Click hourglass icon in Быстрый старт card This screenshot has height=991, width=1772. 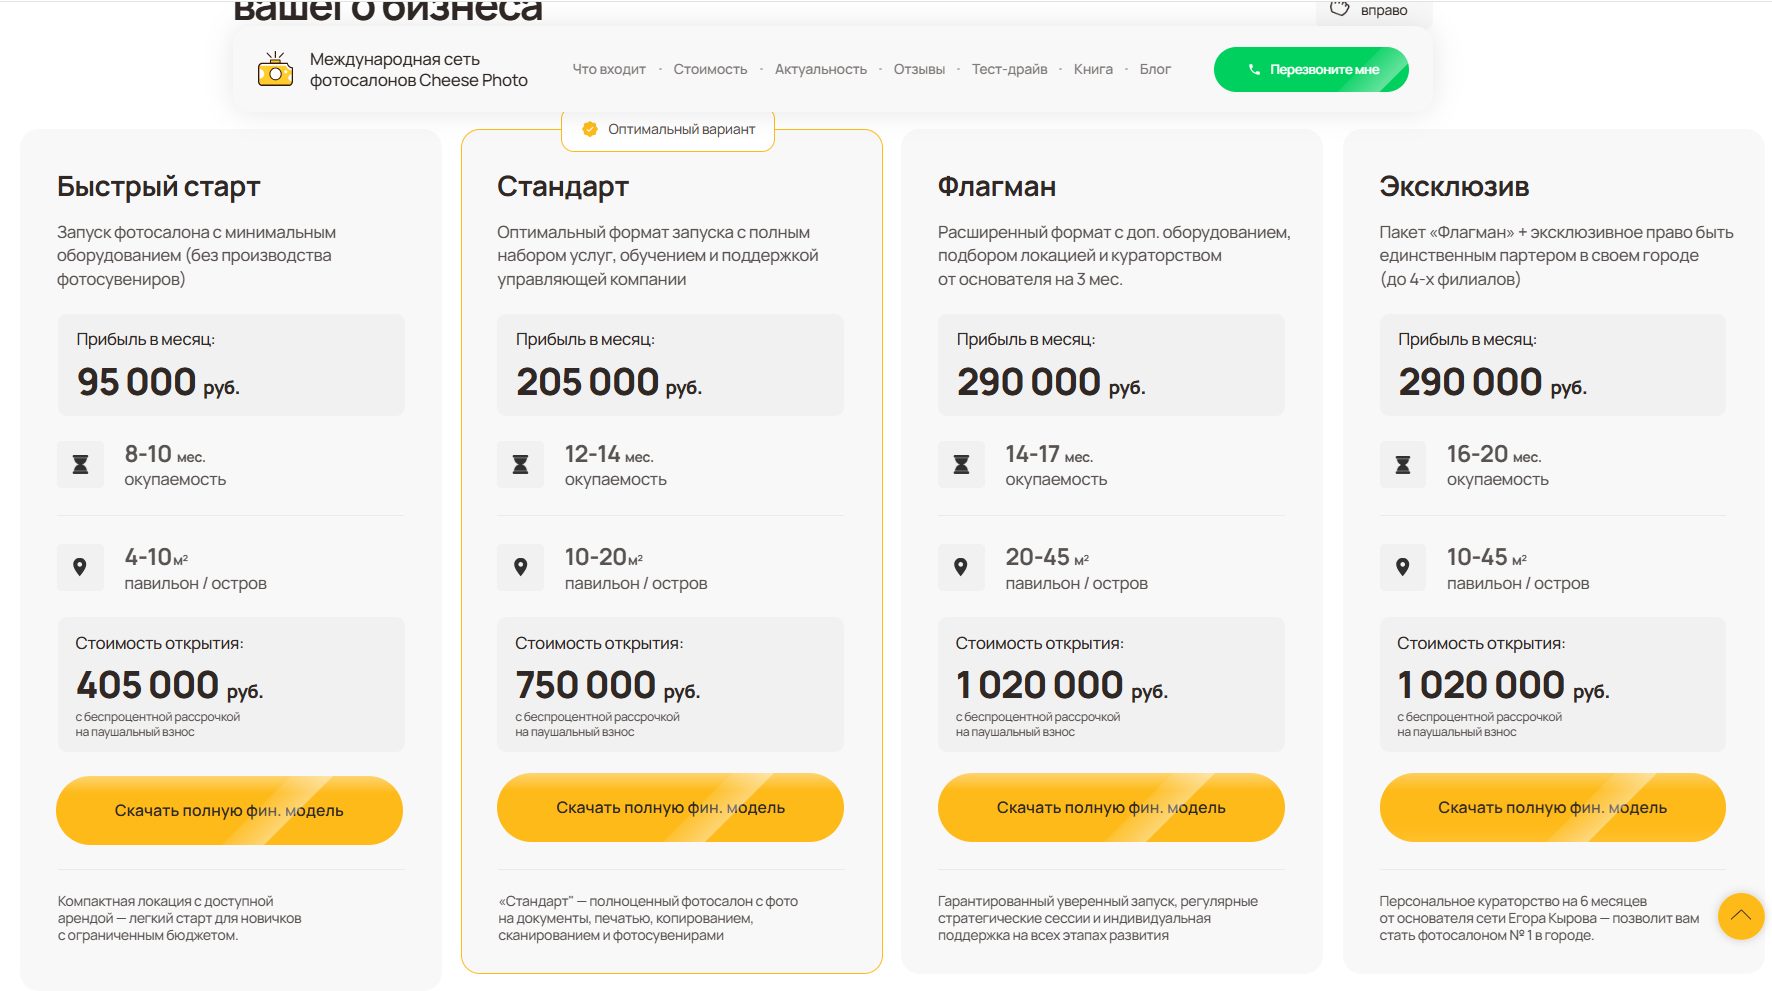pos(81,464)
